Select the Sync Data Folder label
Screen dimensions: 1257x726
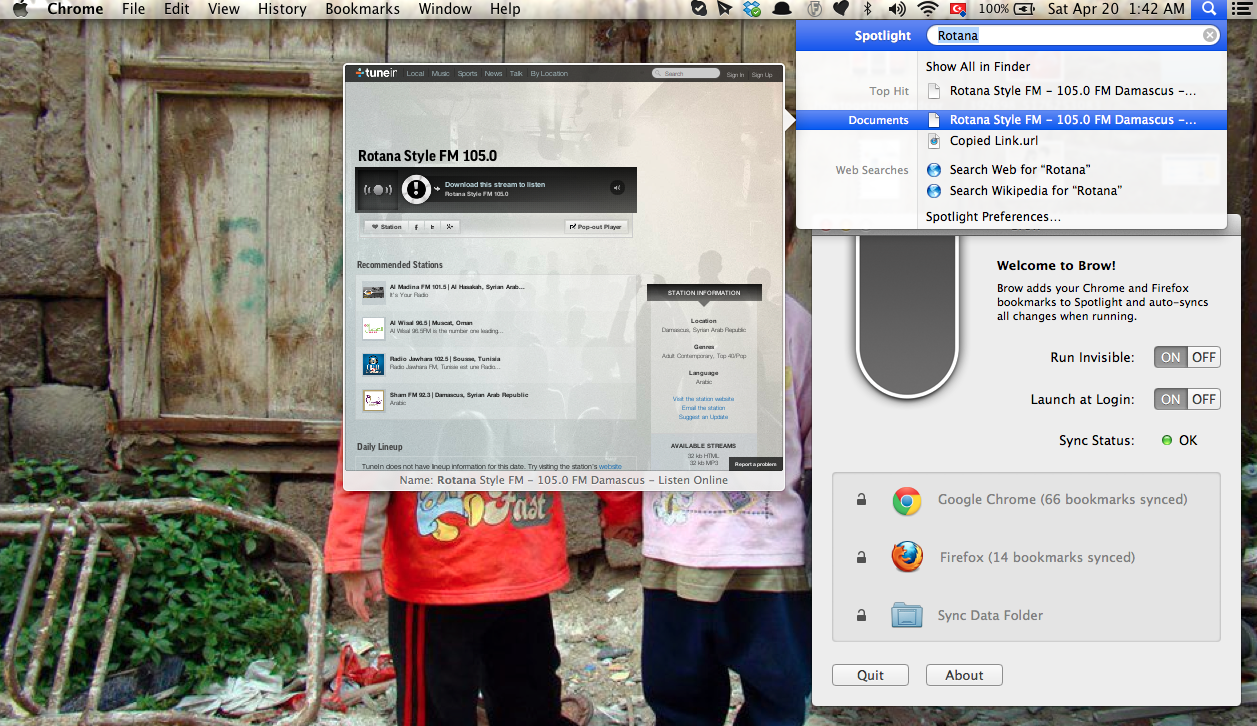coord(990,615)
